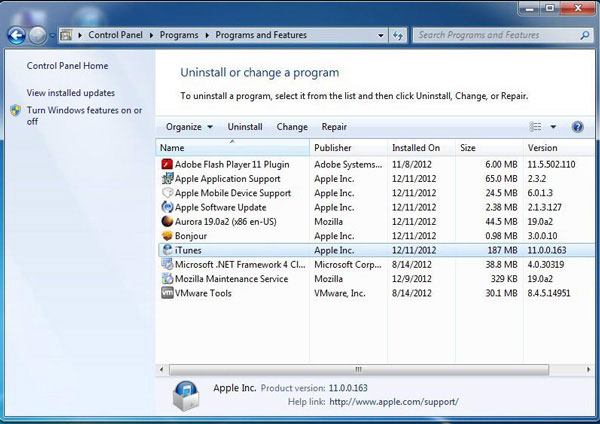Open the apple.com/support help link
The height and width of the screenshot is (424, 600).
[394, 402]
